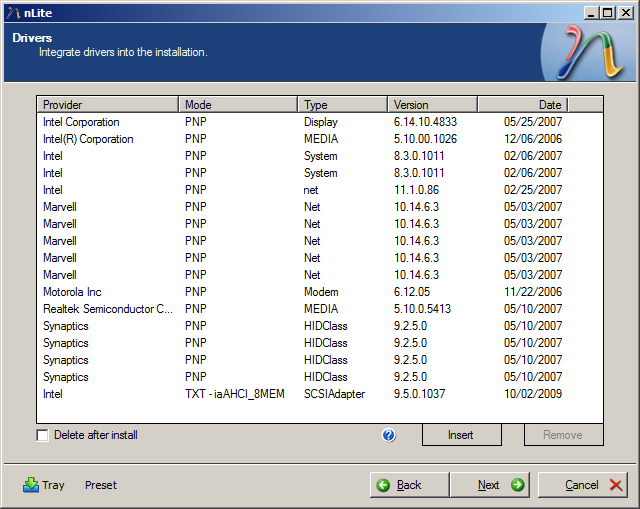640x509 pixels.
Task: Click the Insert button
Action: click(x=461, y=435)
